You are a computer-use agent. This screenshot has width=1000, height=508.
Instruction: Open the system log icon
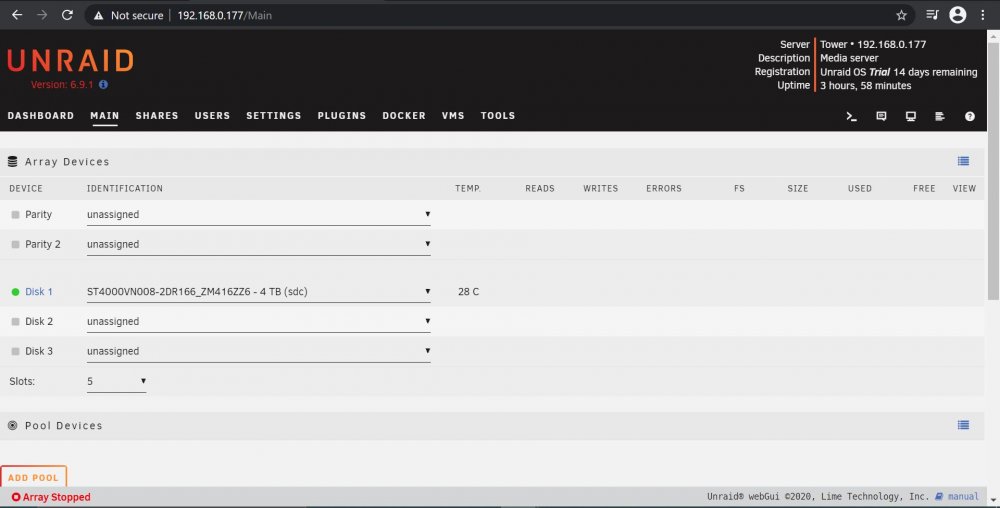pyautogui.click(x=939, y=116)
